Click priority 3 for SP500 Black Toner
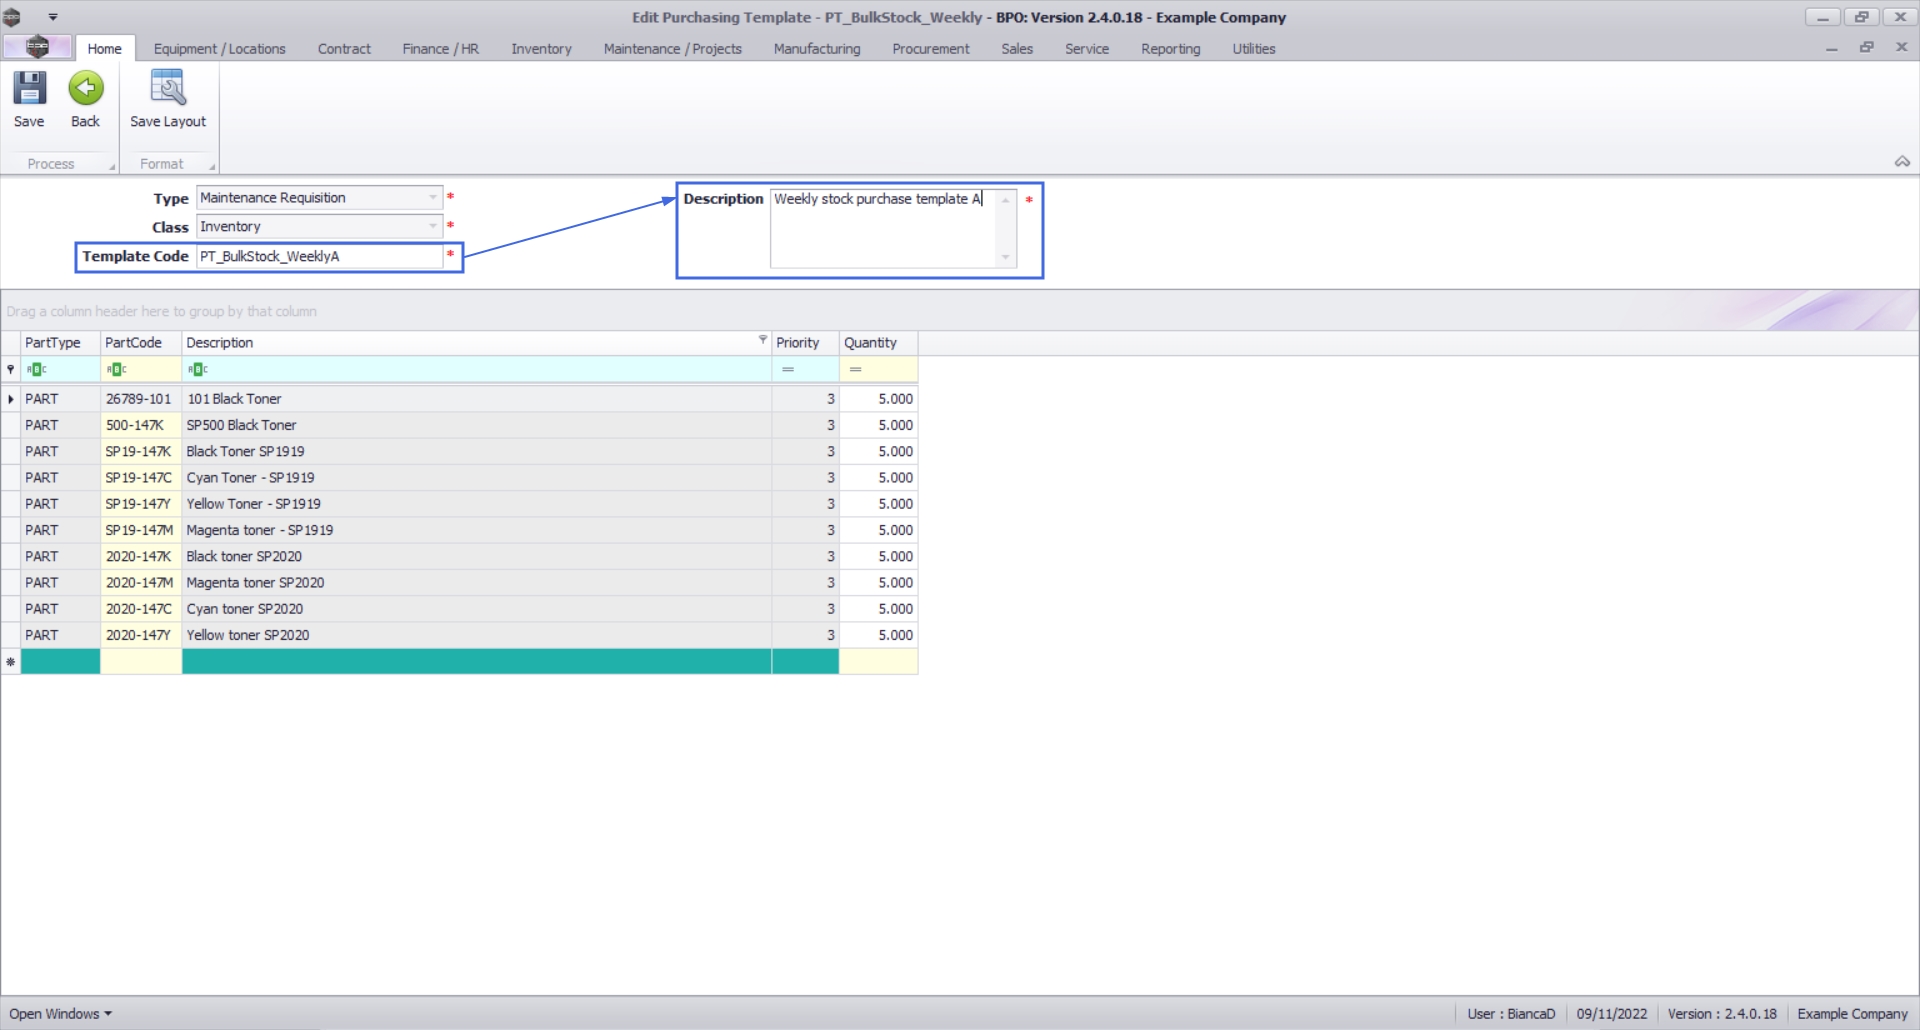 pos(805,425)
